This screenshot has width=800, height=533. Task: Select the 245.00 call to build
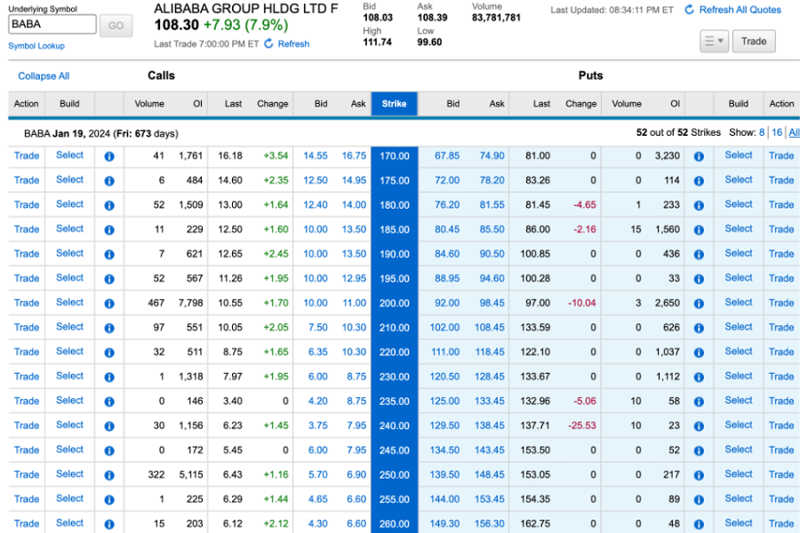(x=69, y=449)
